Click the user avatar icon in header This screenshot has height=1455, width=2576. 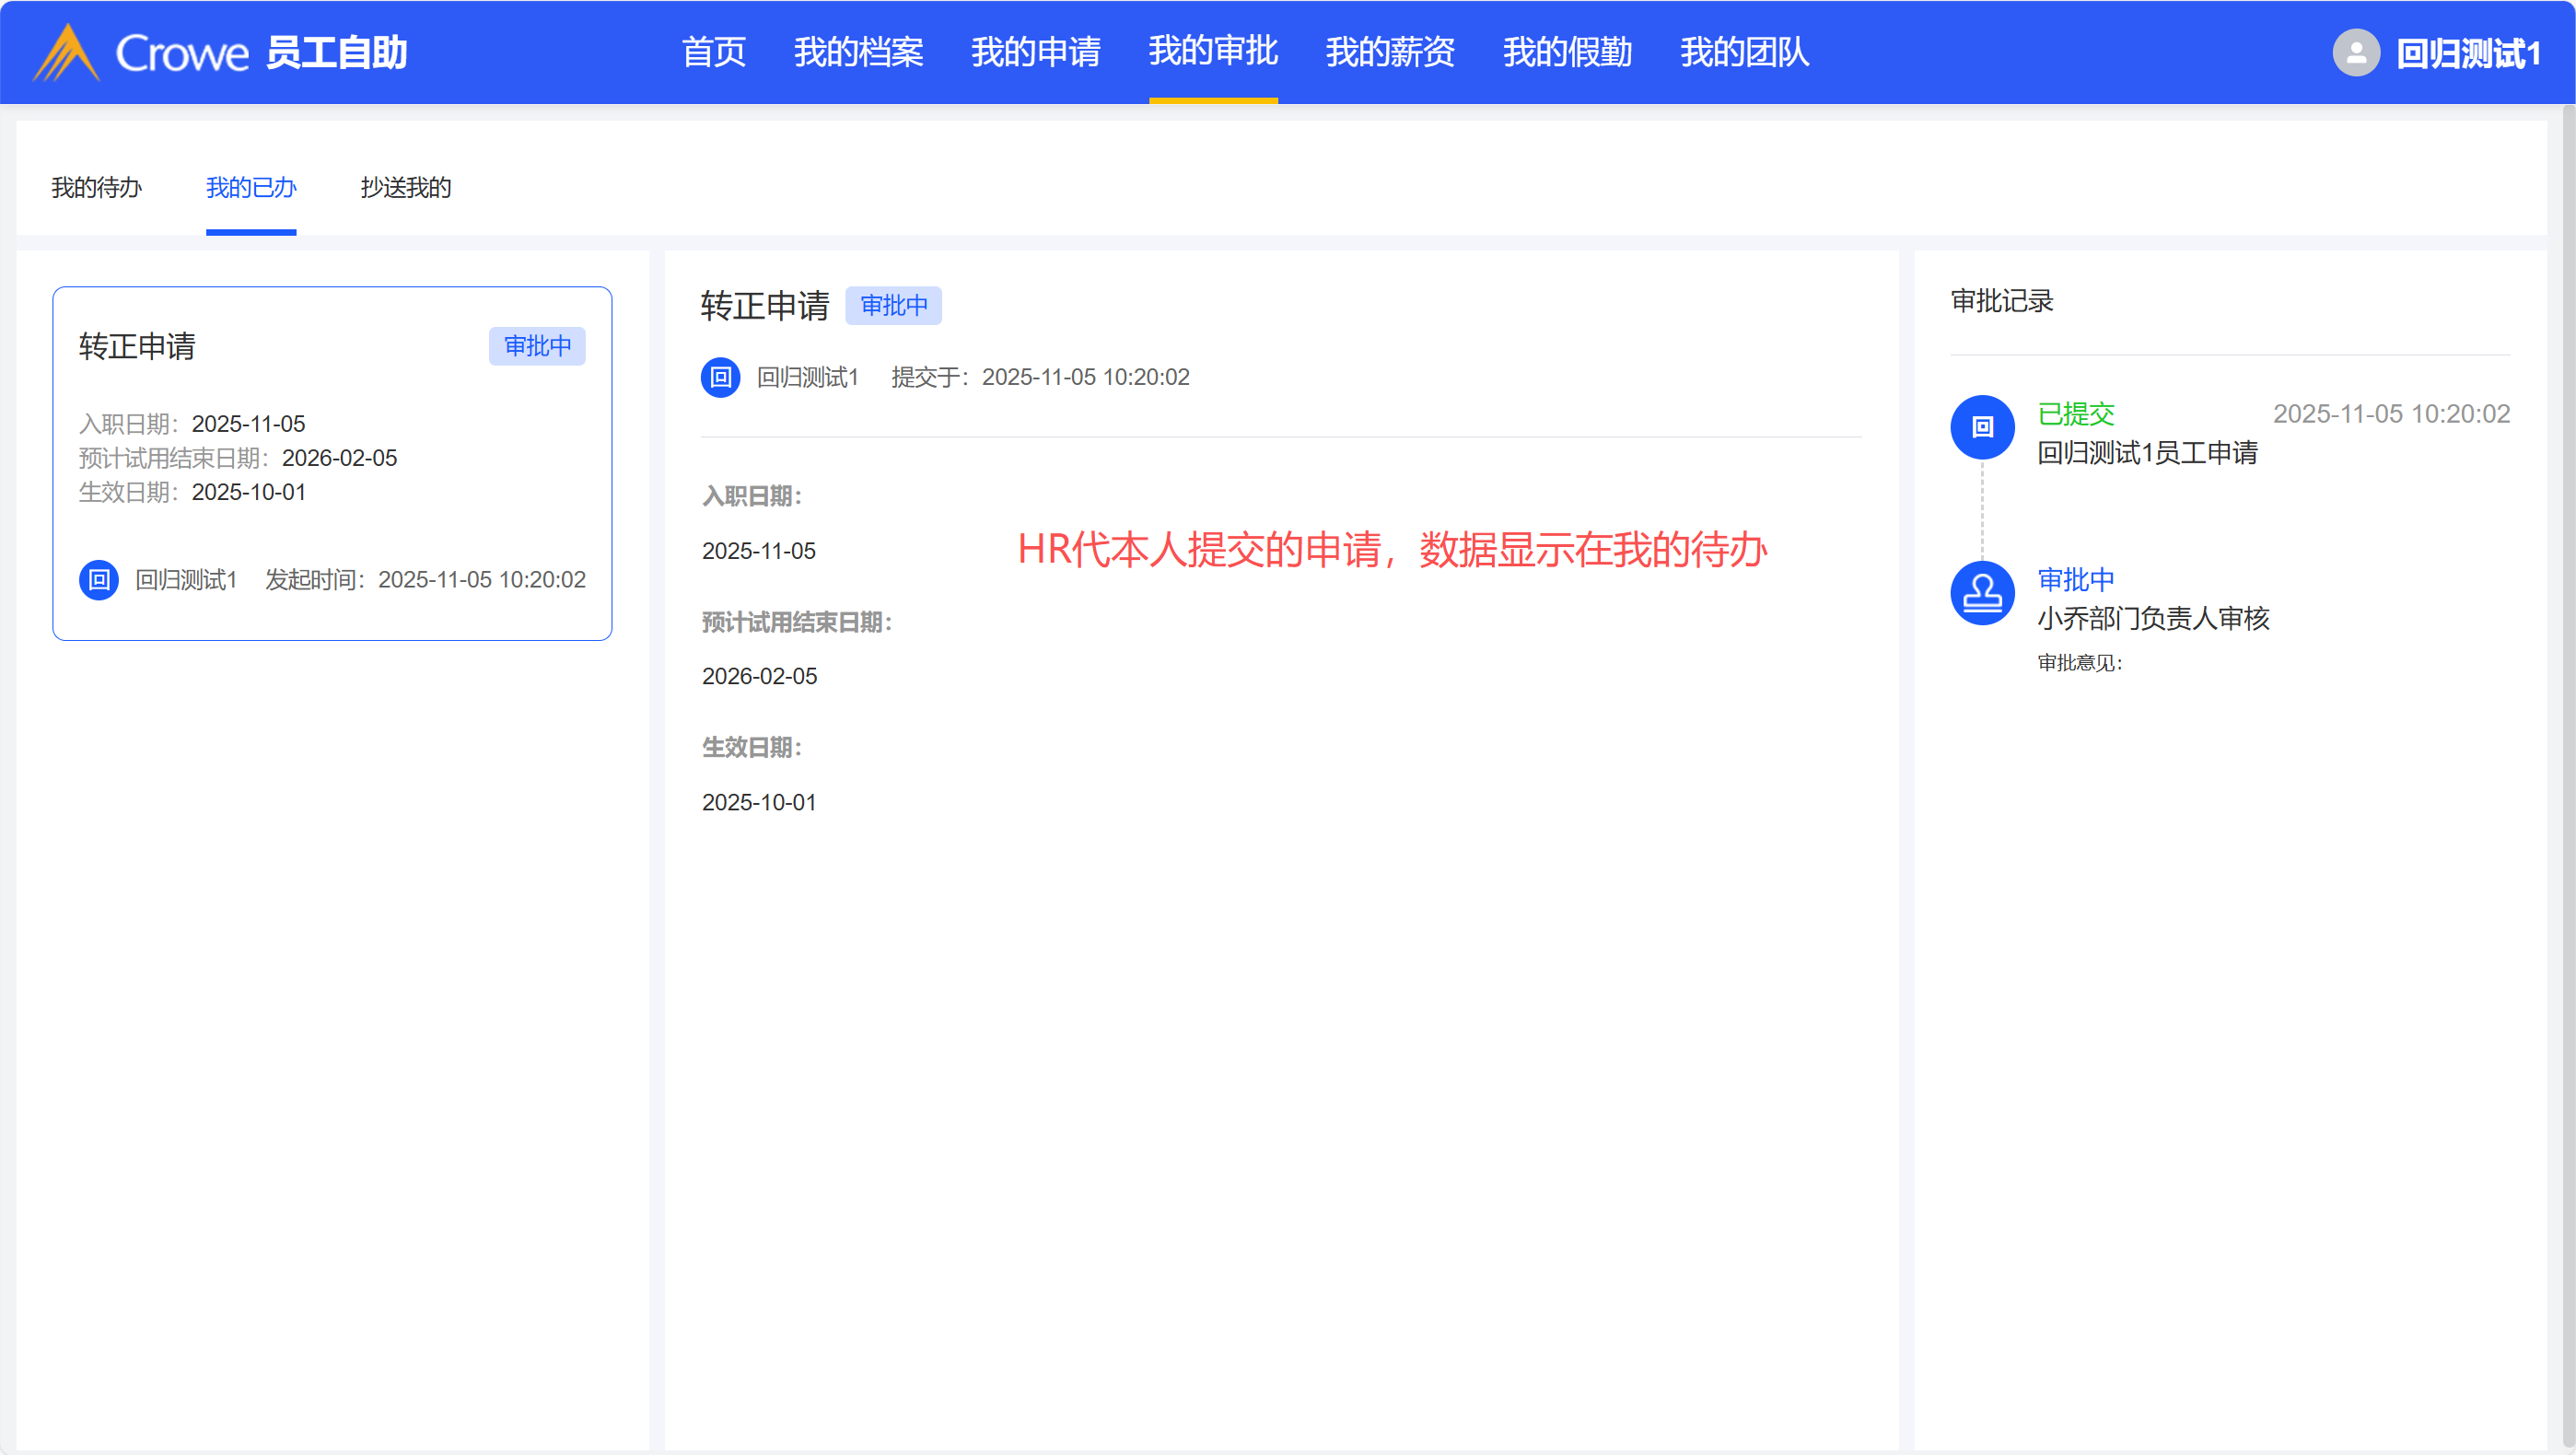pos(2355,52)
